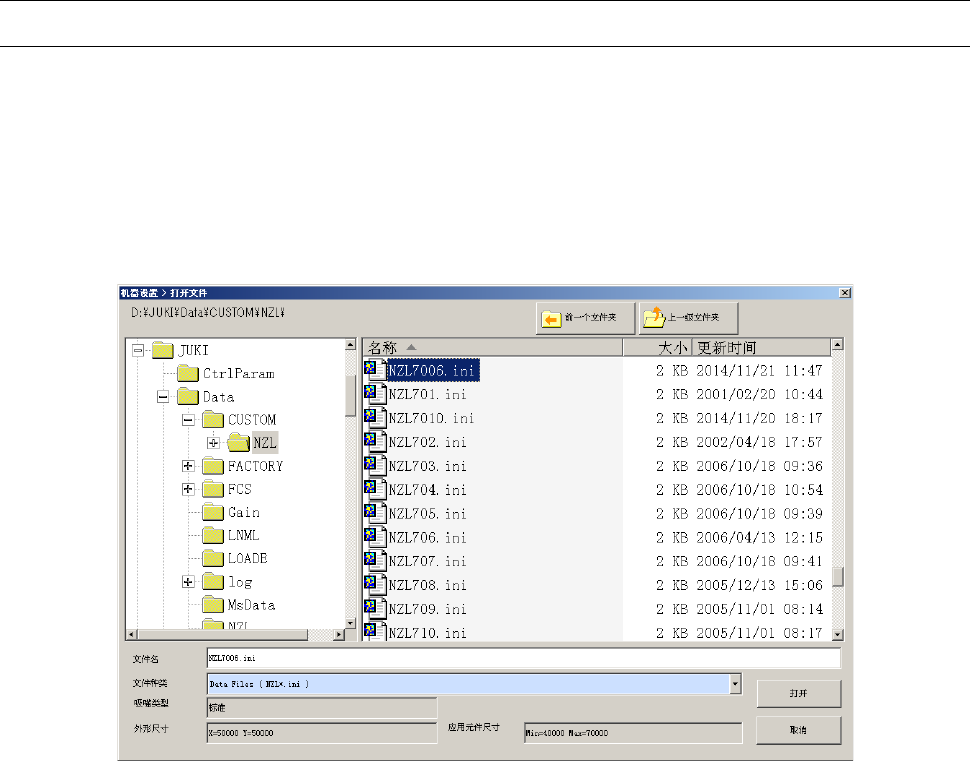Viewport: 970px width, 761px height.
Task: Select the NZL701.ini file icon
Action: pyautogui.click(x=375, y=393)
